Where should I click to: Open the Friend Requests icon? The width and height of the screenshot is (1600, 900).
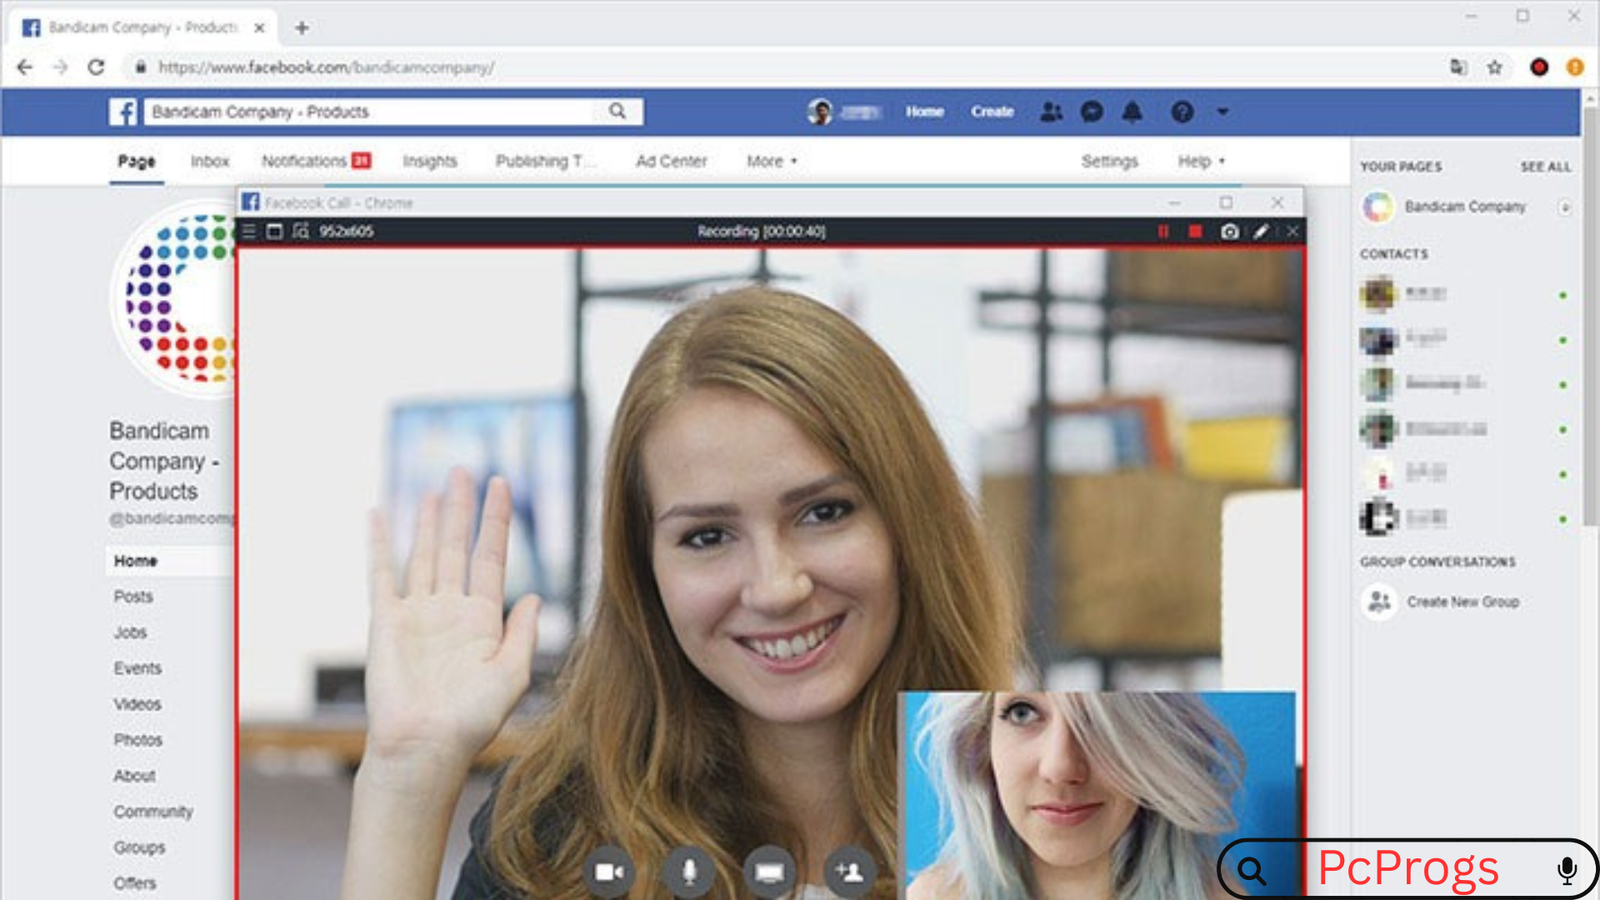[x=1051, y=112]
